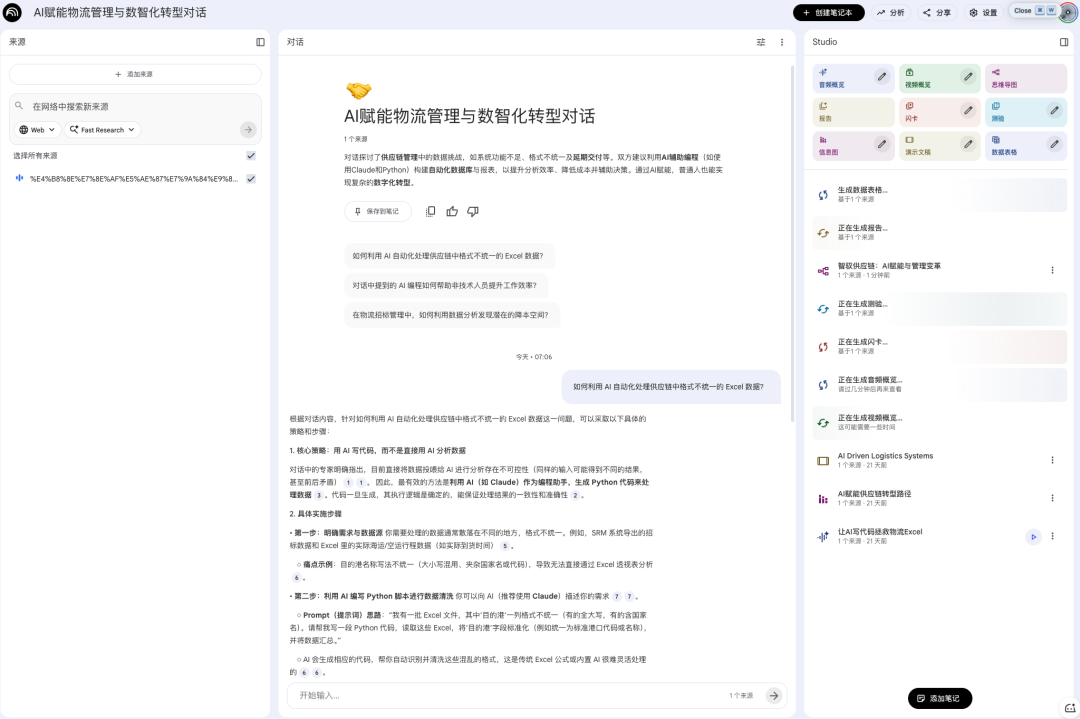Send message with arrow button

point(774,696)
